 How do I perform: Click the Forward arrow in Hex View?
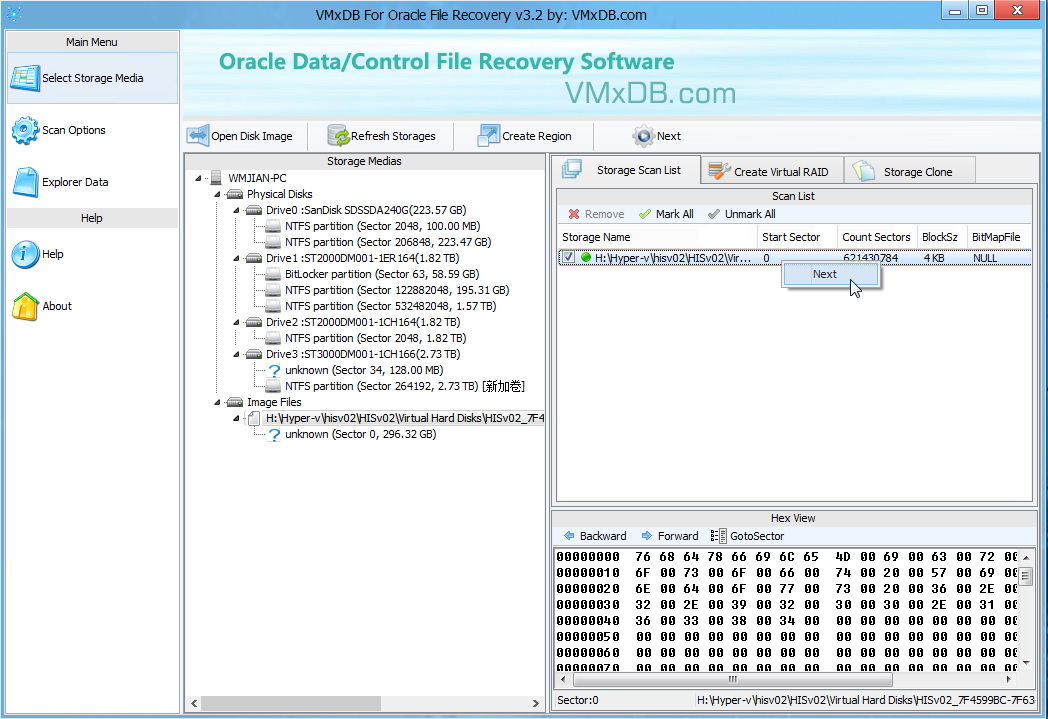point(646,536)
